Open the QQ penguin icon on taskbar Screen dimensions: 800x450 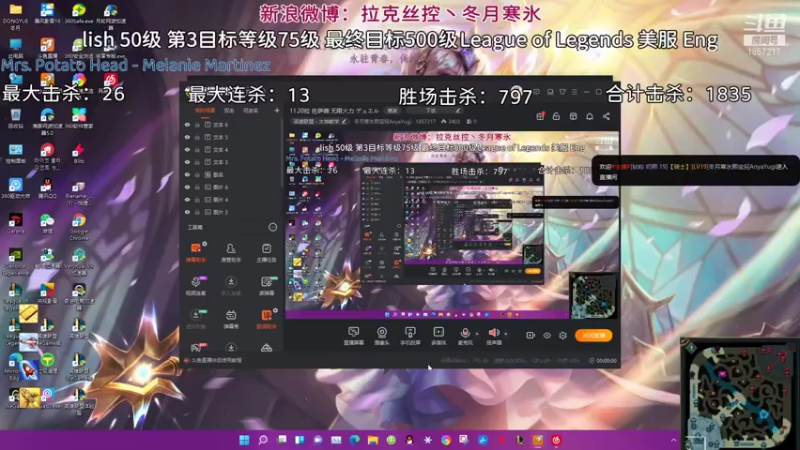pyautogui.click(x=409, y=440)
